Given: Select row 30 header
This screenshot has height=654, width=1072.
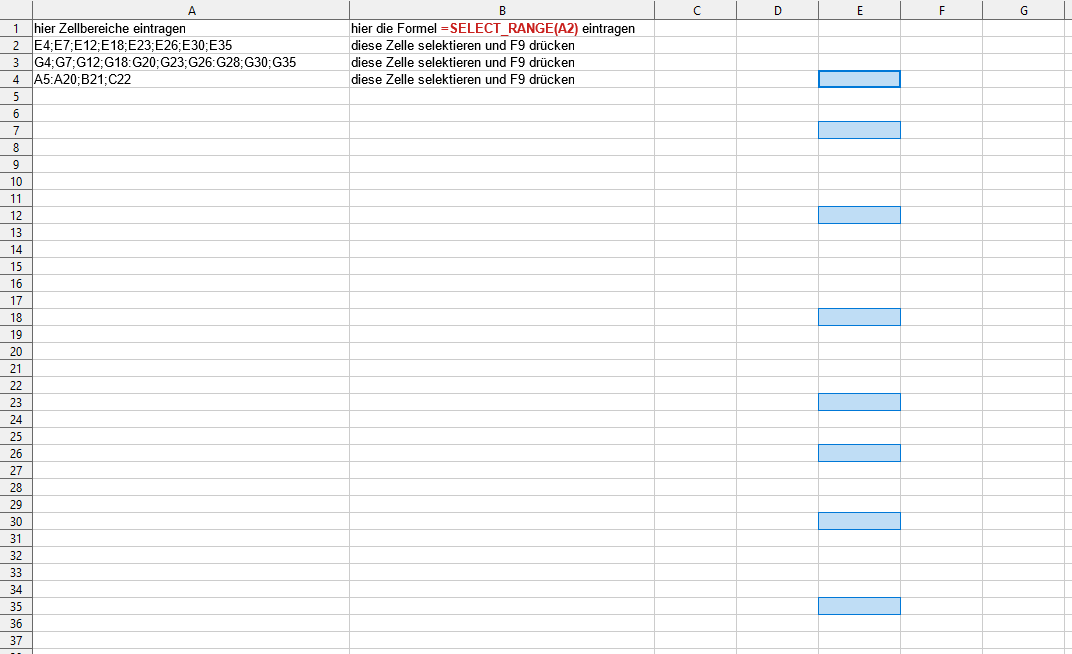Looking at the screenshot, I should coord(16,521).
